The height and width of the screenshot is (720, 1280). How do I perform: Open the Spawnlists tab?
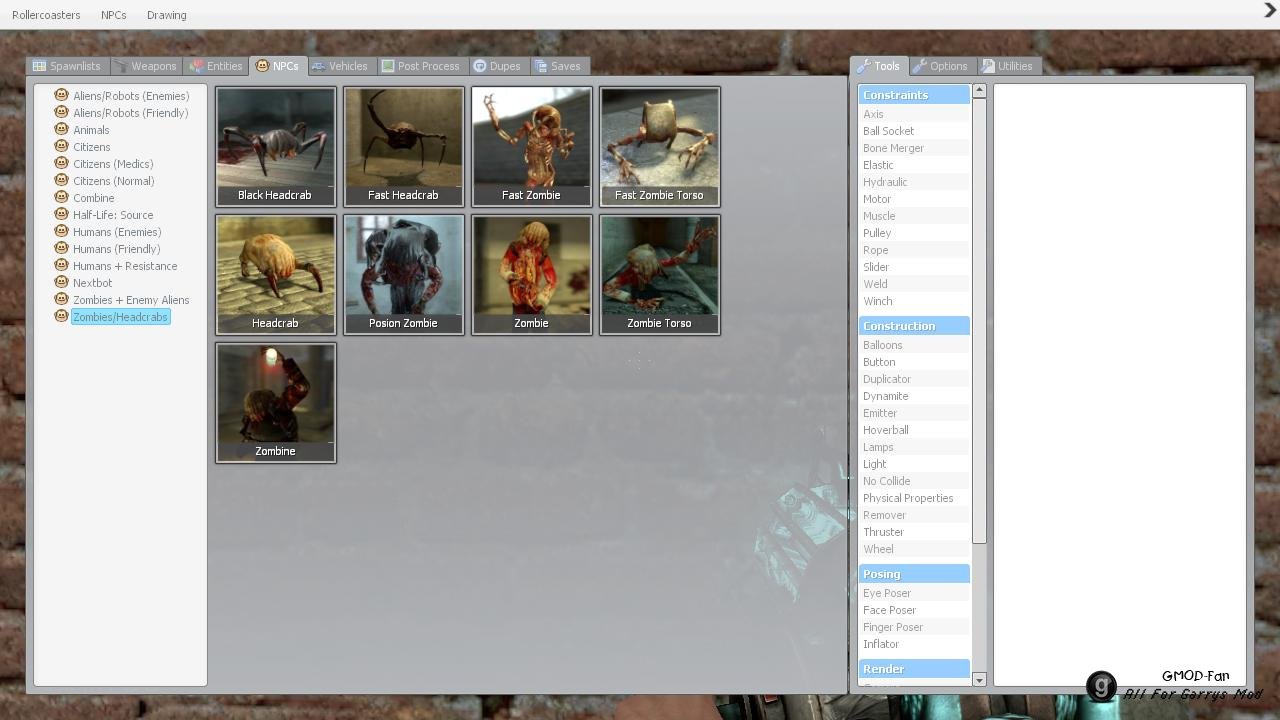[x=67, y=66]
